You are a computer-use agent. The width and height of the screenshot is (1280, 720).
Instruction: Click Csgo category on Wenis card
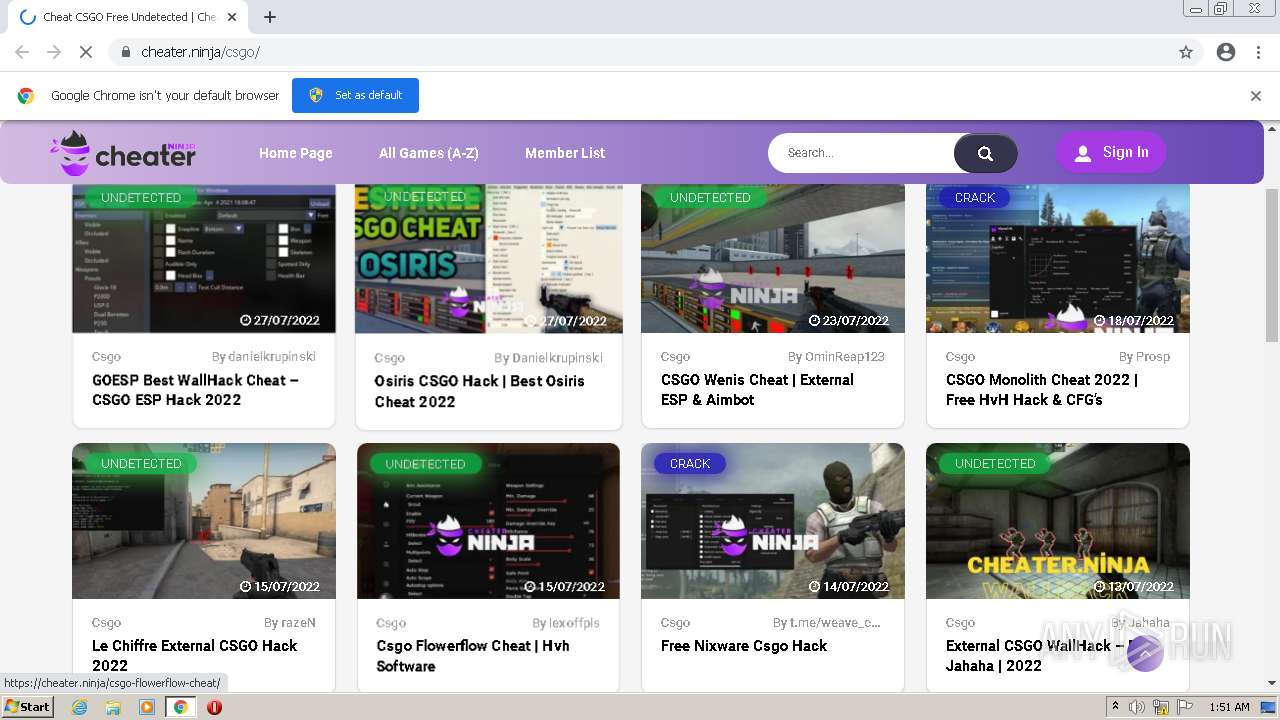pos(675,356)
